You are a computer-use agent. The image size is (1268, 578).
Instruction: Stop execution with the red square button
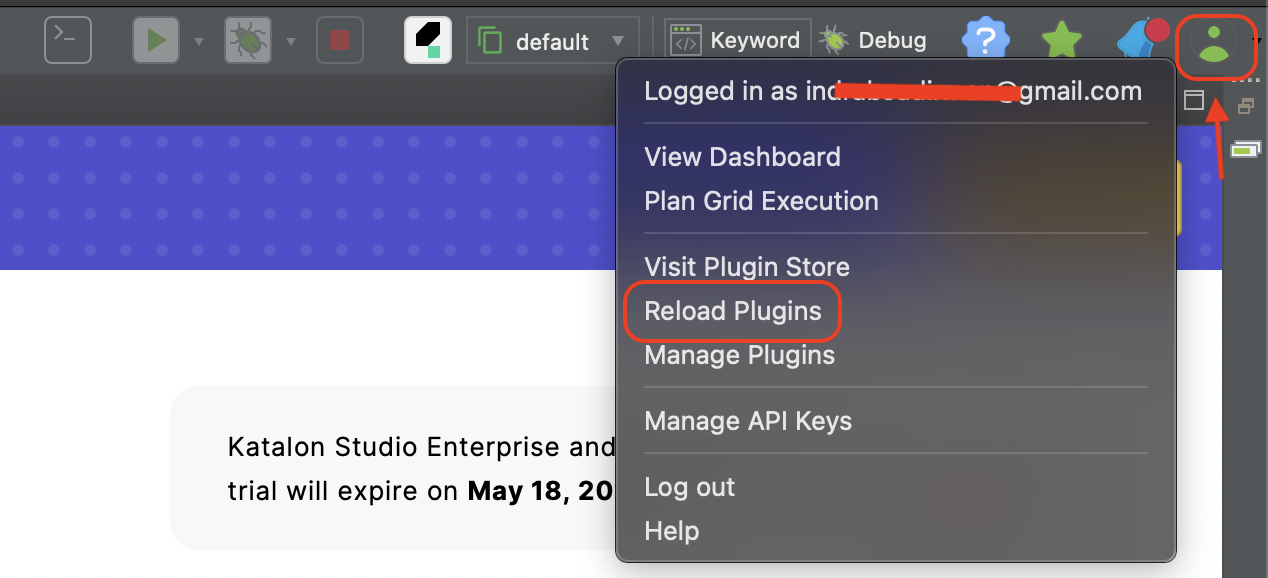(339, 40)
